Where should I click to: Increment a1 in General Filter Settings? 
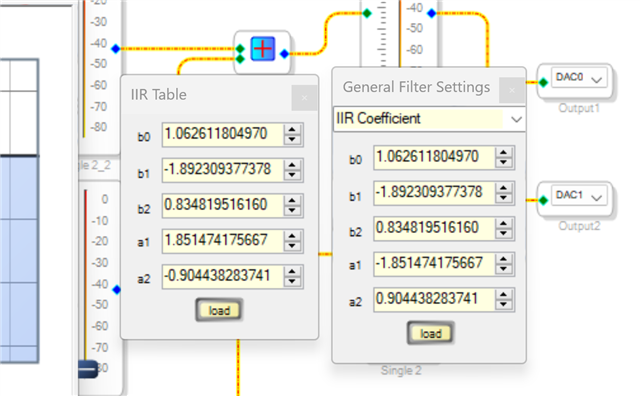[504, 259]
